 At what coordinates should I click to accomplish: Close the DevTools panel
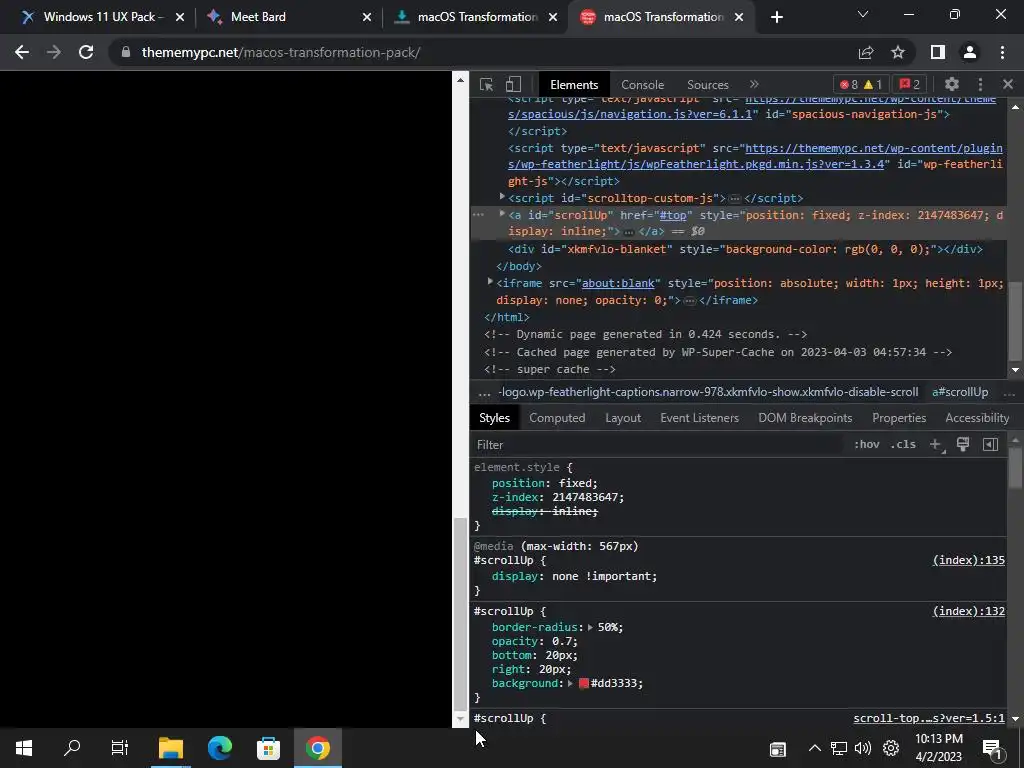point(1008,84)
